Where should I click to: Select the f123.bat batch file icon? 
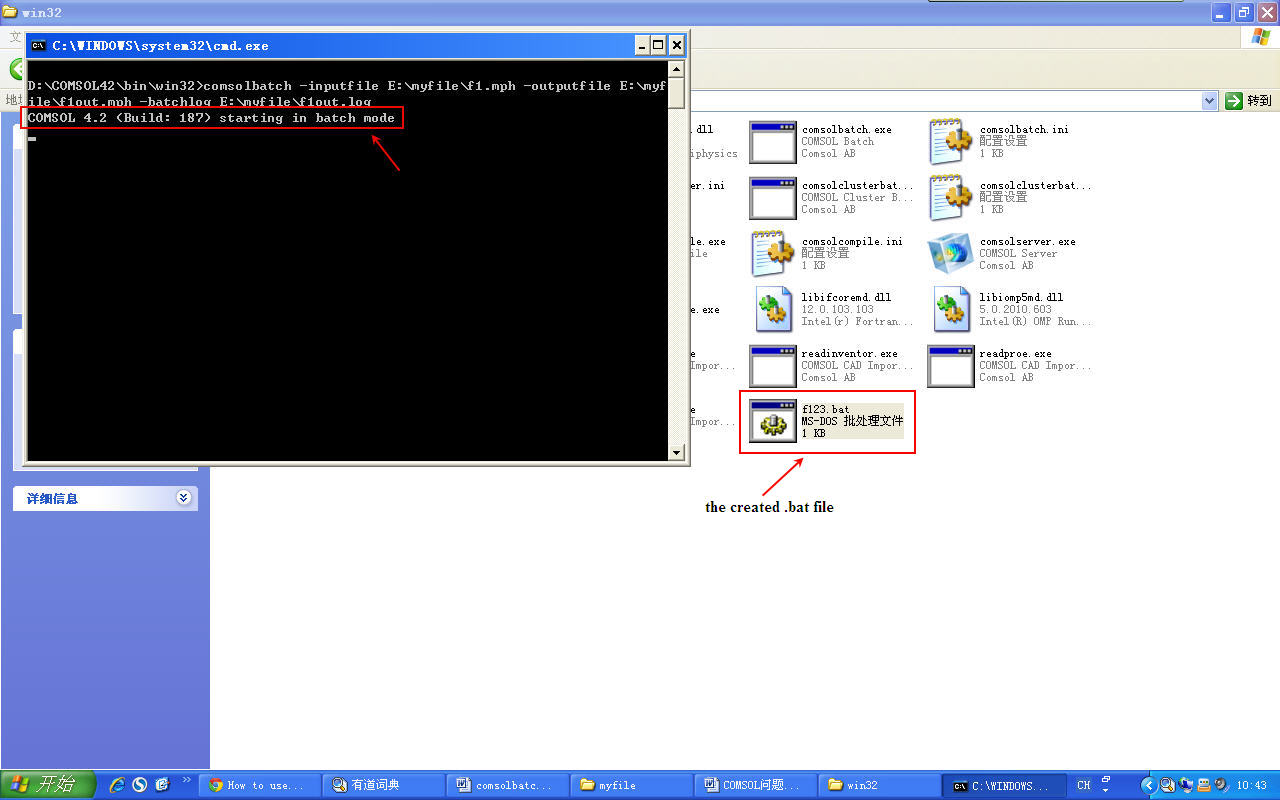772,422
